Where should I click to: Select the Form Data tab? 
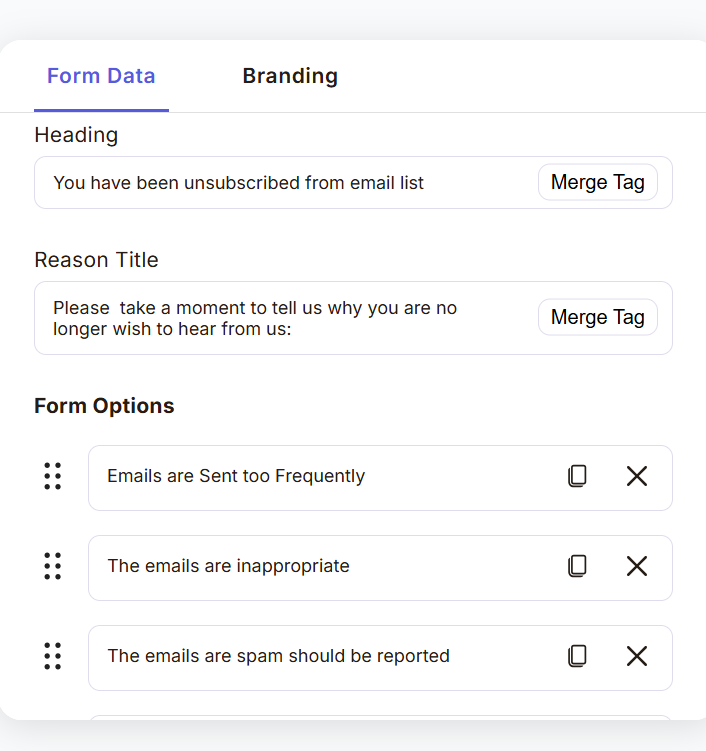pyautogui.click(x=101, y=76)
